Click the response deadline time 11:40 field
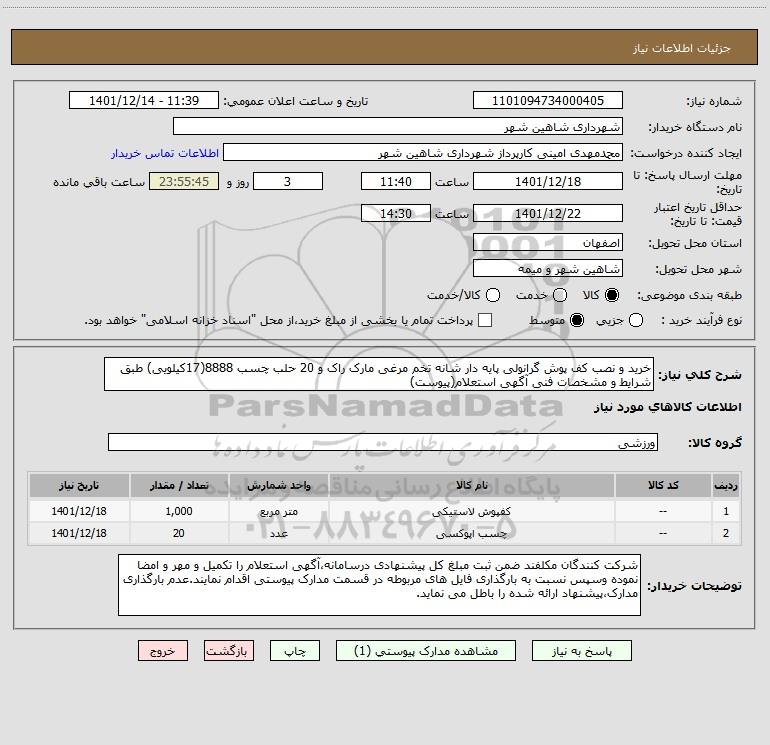Image resolution: width=770 pixels, height=745 pixels. coord(396,181)
